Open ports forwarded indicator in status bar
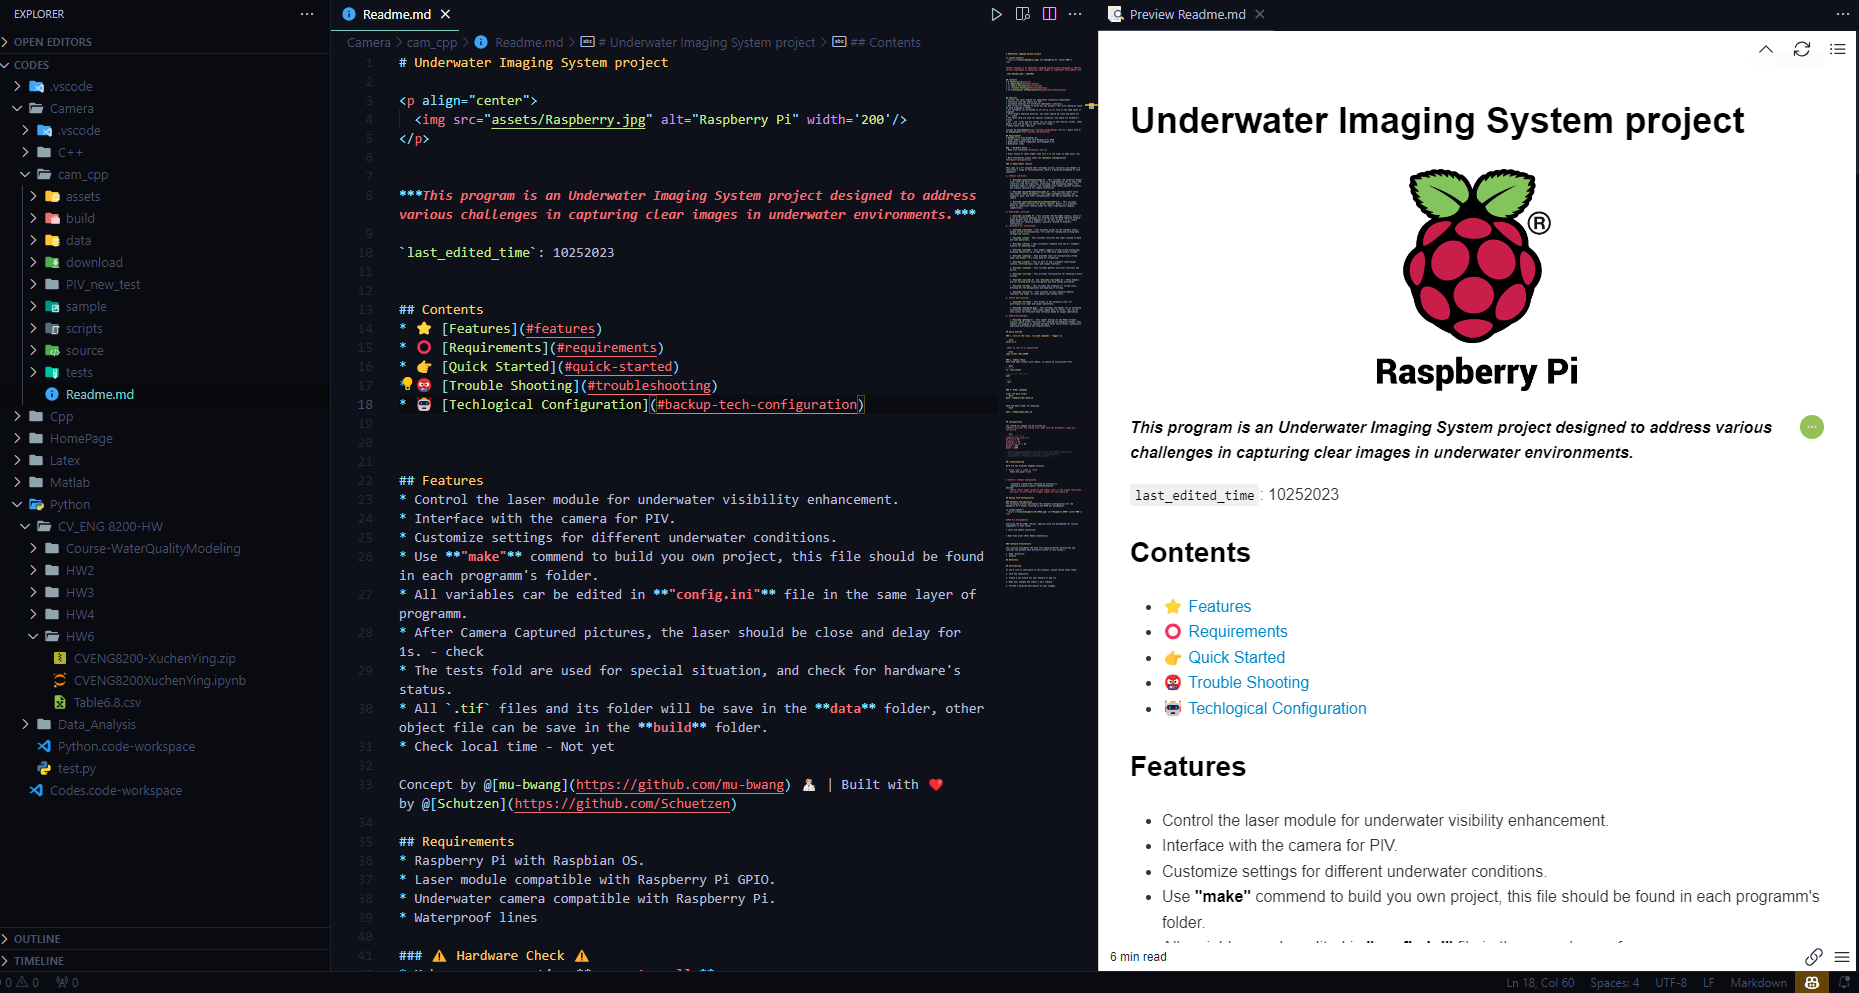 click(67, 983)
